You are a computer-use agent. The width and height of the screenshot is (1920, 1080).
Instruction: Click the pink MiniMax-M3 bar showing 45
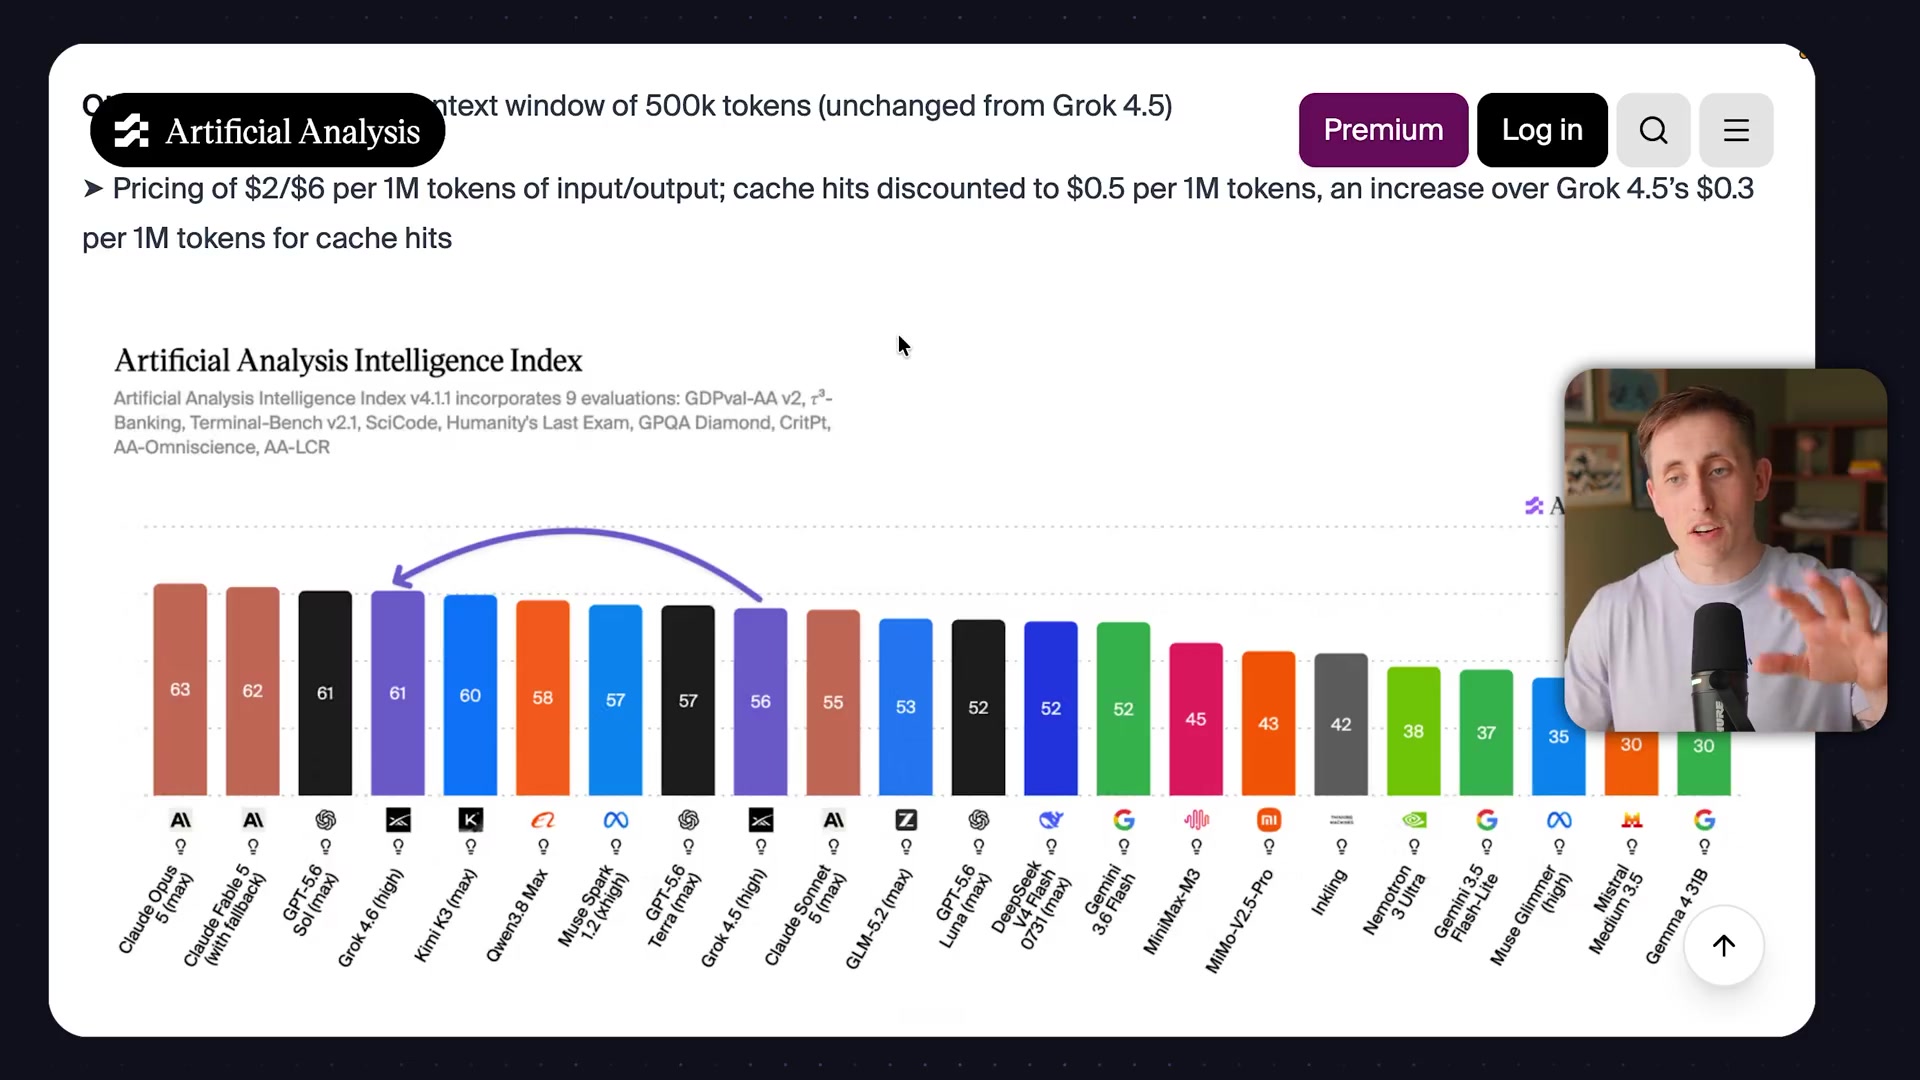(1196, 720)
